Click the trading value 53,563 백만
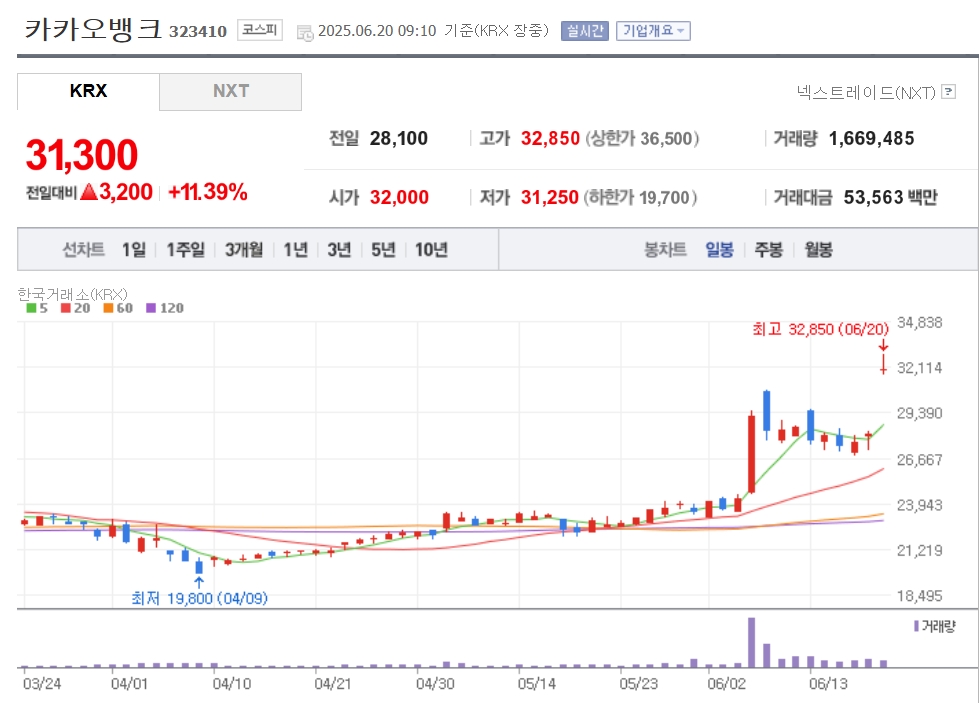979x703 pixels. (890, 197)
